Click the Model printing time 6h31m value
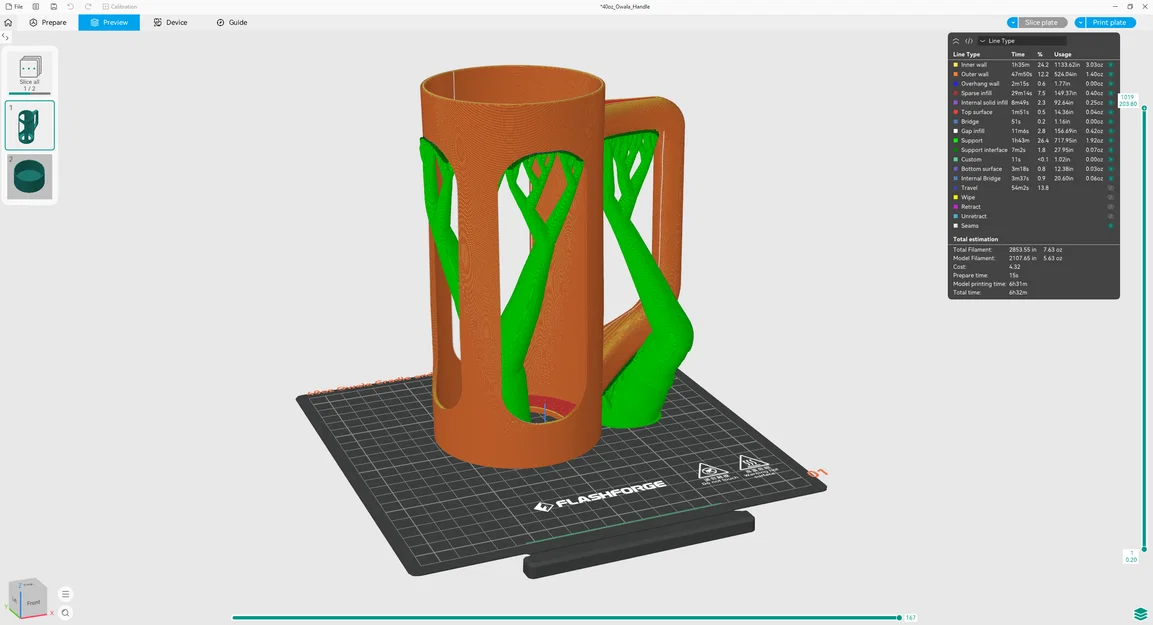The image size is (1153, 625). (1018, 284)
